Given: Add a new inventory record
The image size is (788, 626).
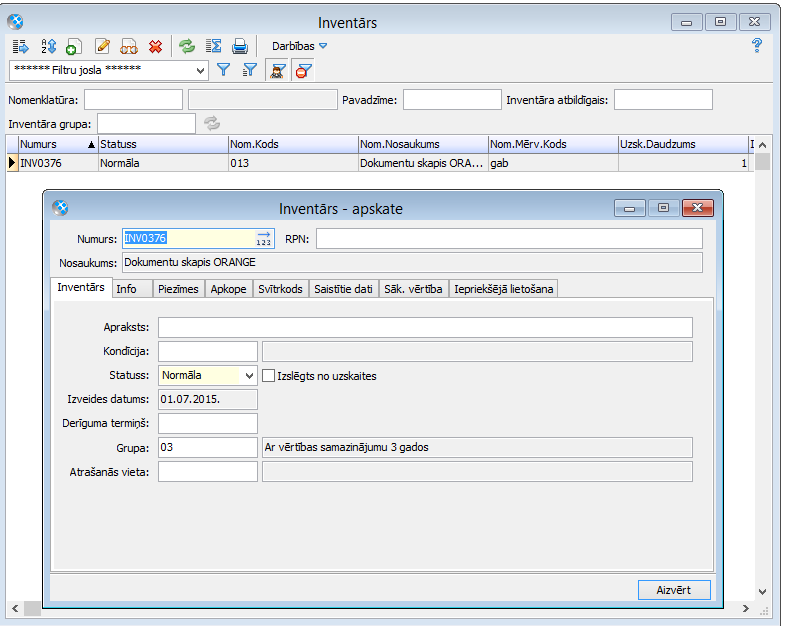Looking at the screenshot, I should tap(74, 46).
